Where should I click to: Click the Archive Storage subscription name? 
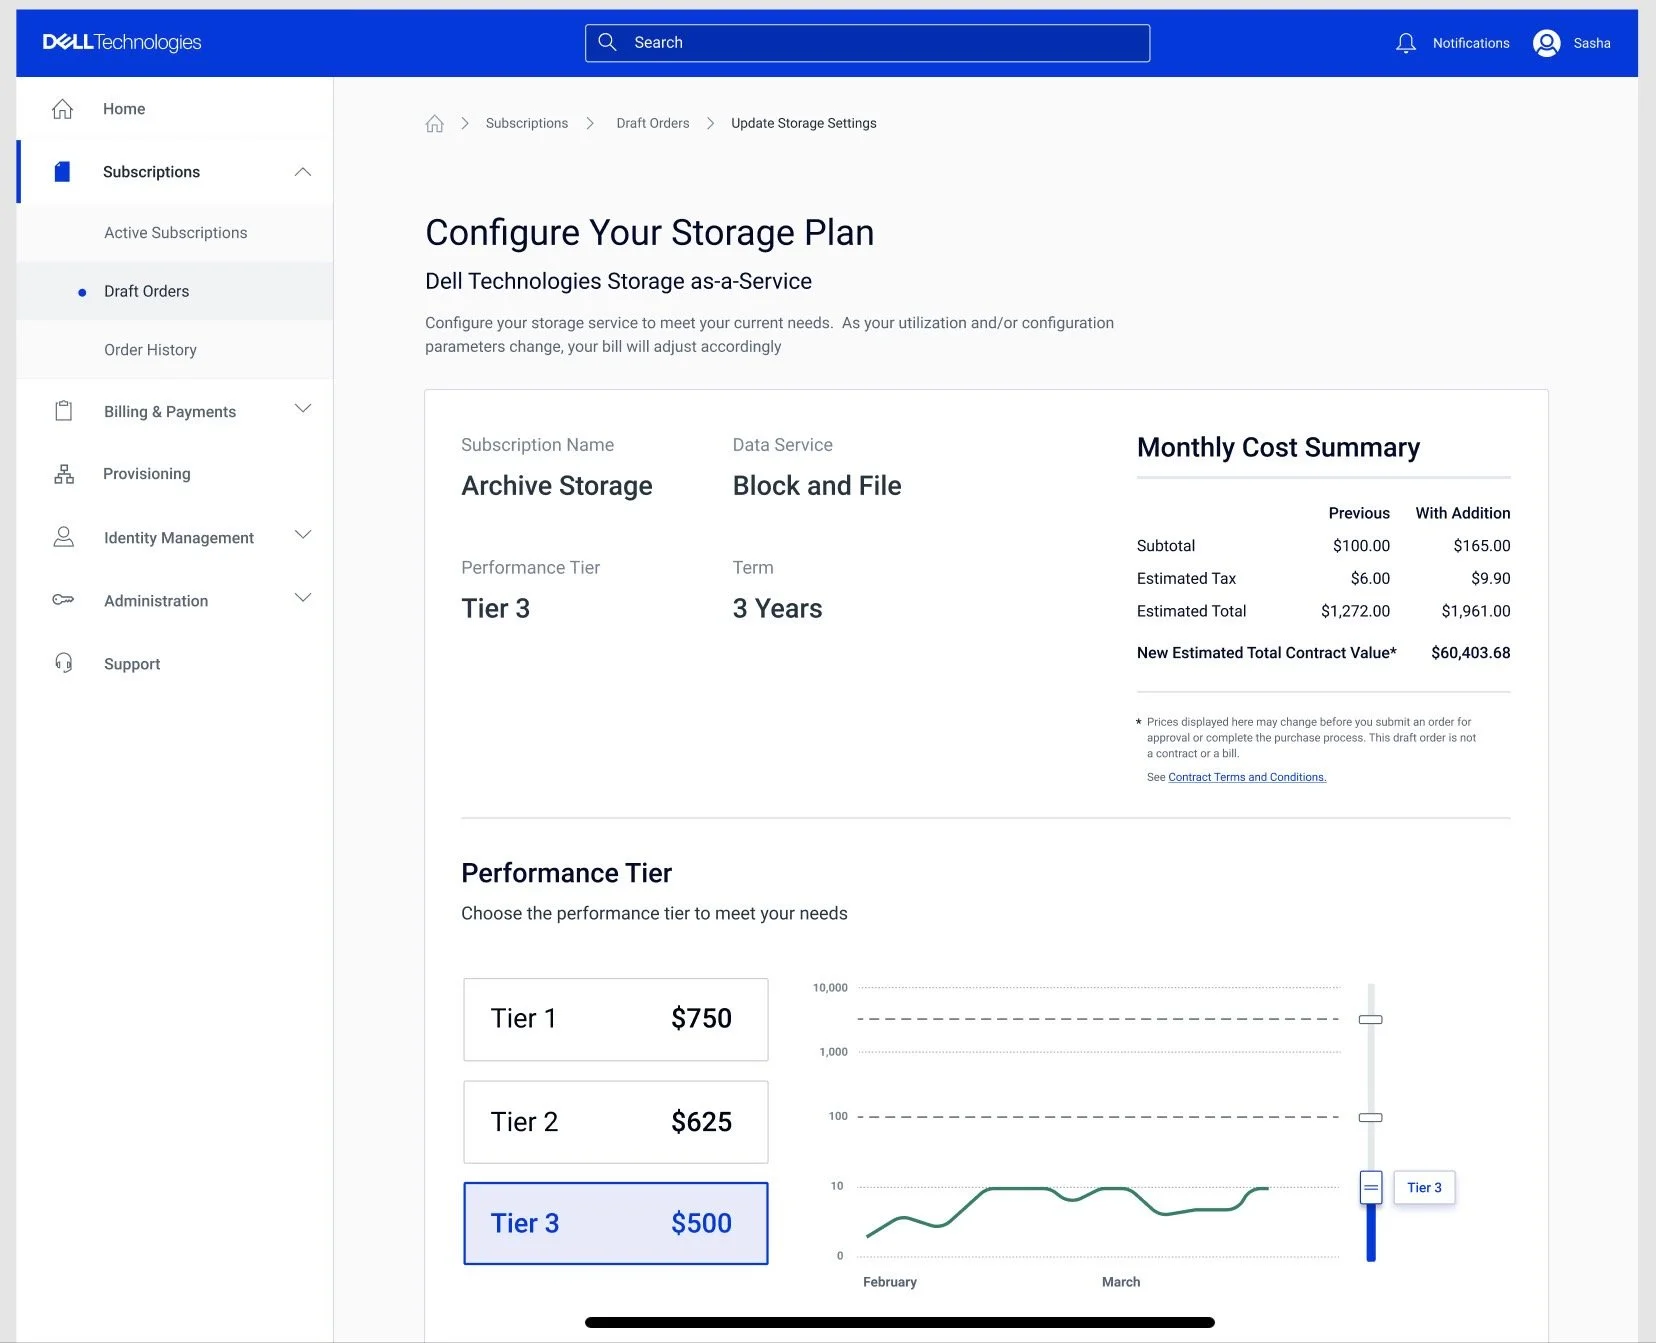[x=556, y=486]
